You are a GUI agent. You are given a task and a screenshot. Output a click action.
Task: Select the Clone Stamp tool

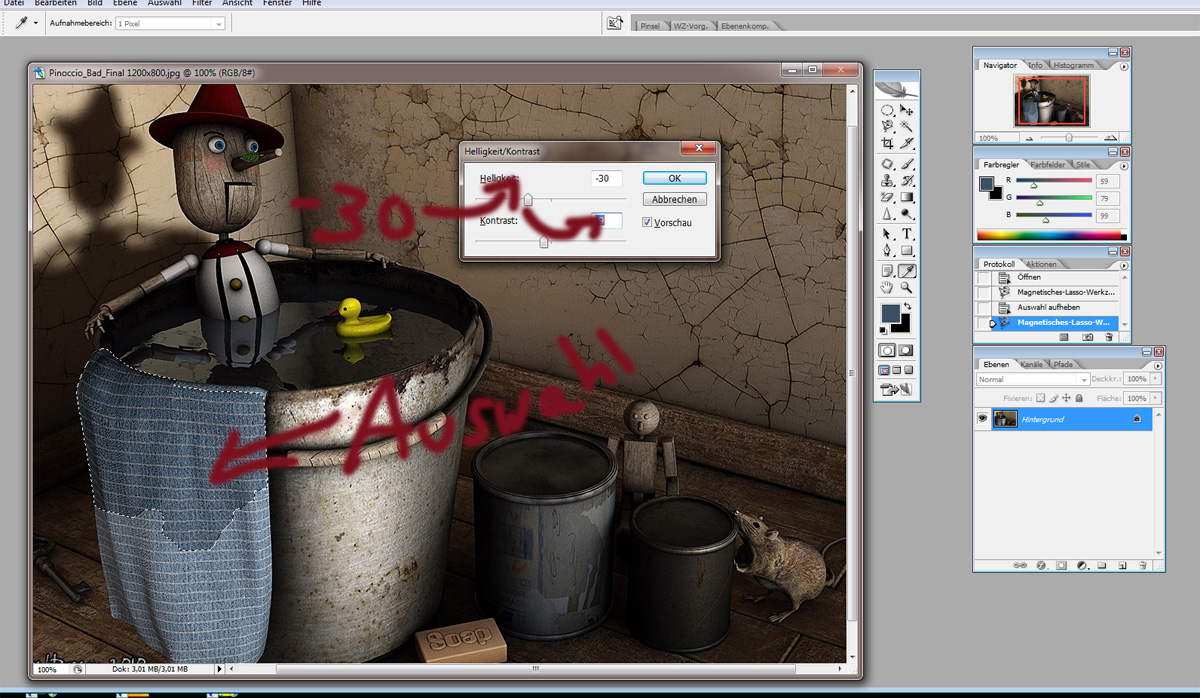pos(888,180)
